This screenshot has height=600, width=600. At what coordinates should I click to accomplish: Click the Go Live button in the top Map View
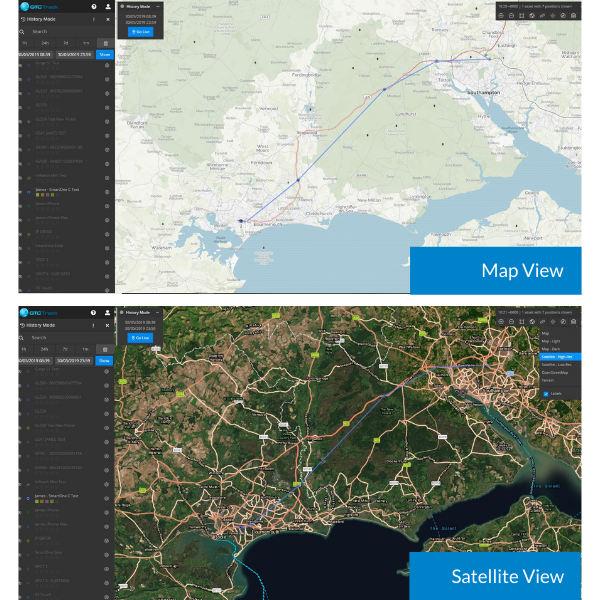[140, 32]
